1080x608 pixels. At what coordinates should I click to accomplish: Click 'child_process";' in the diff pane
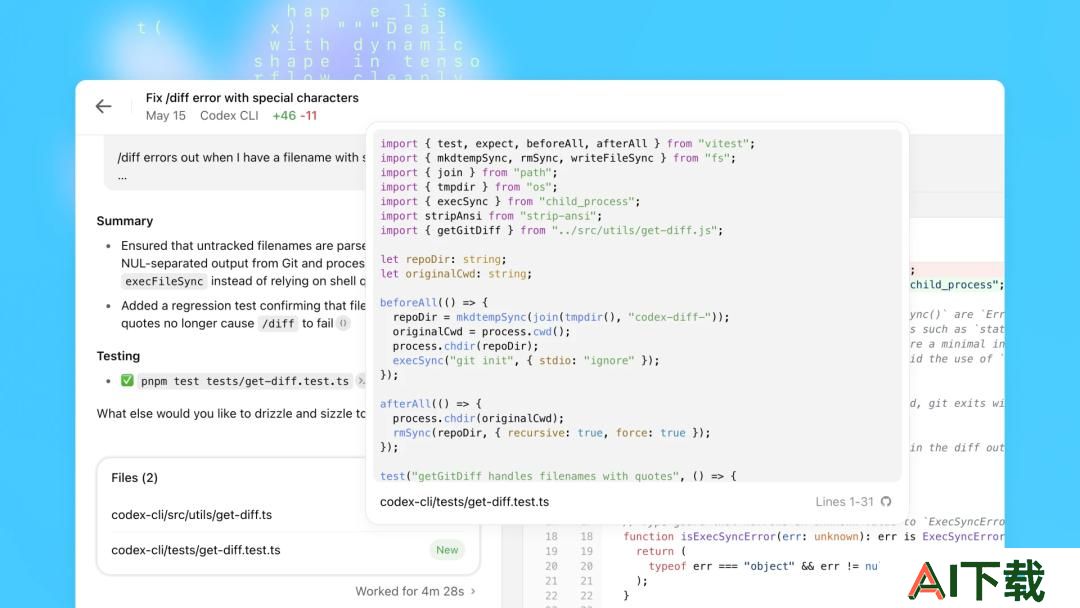957,284
